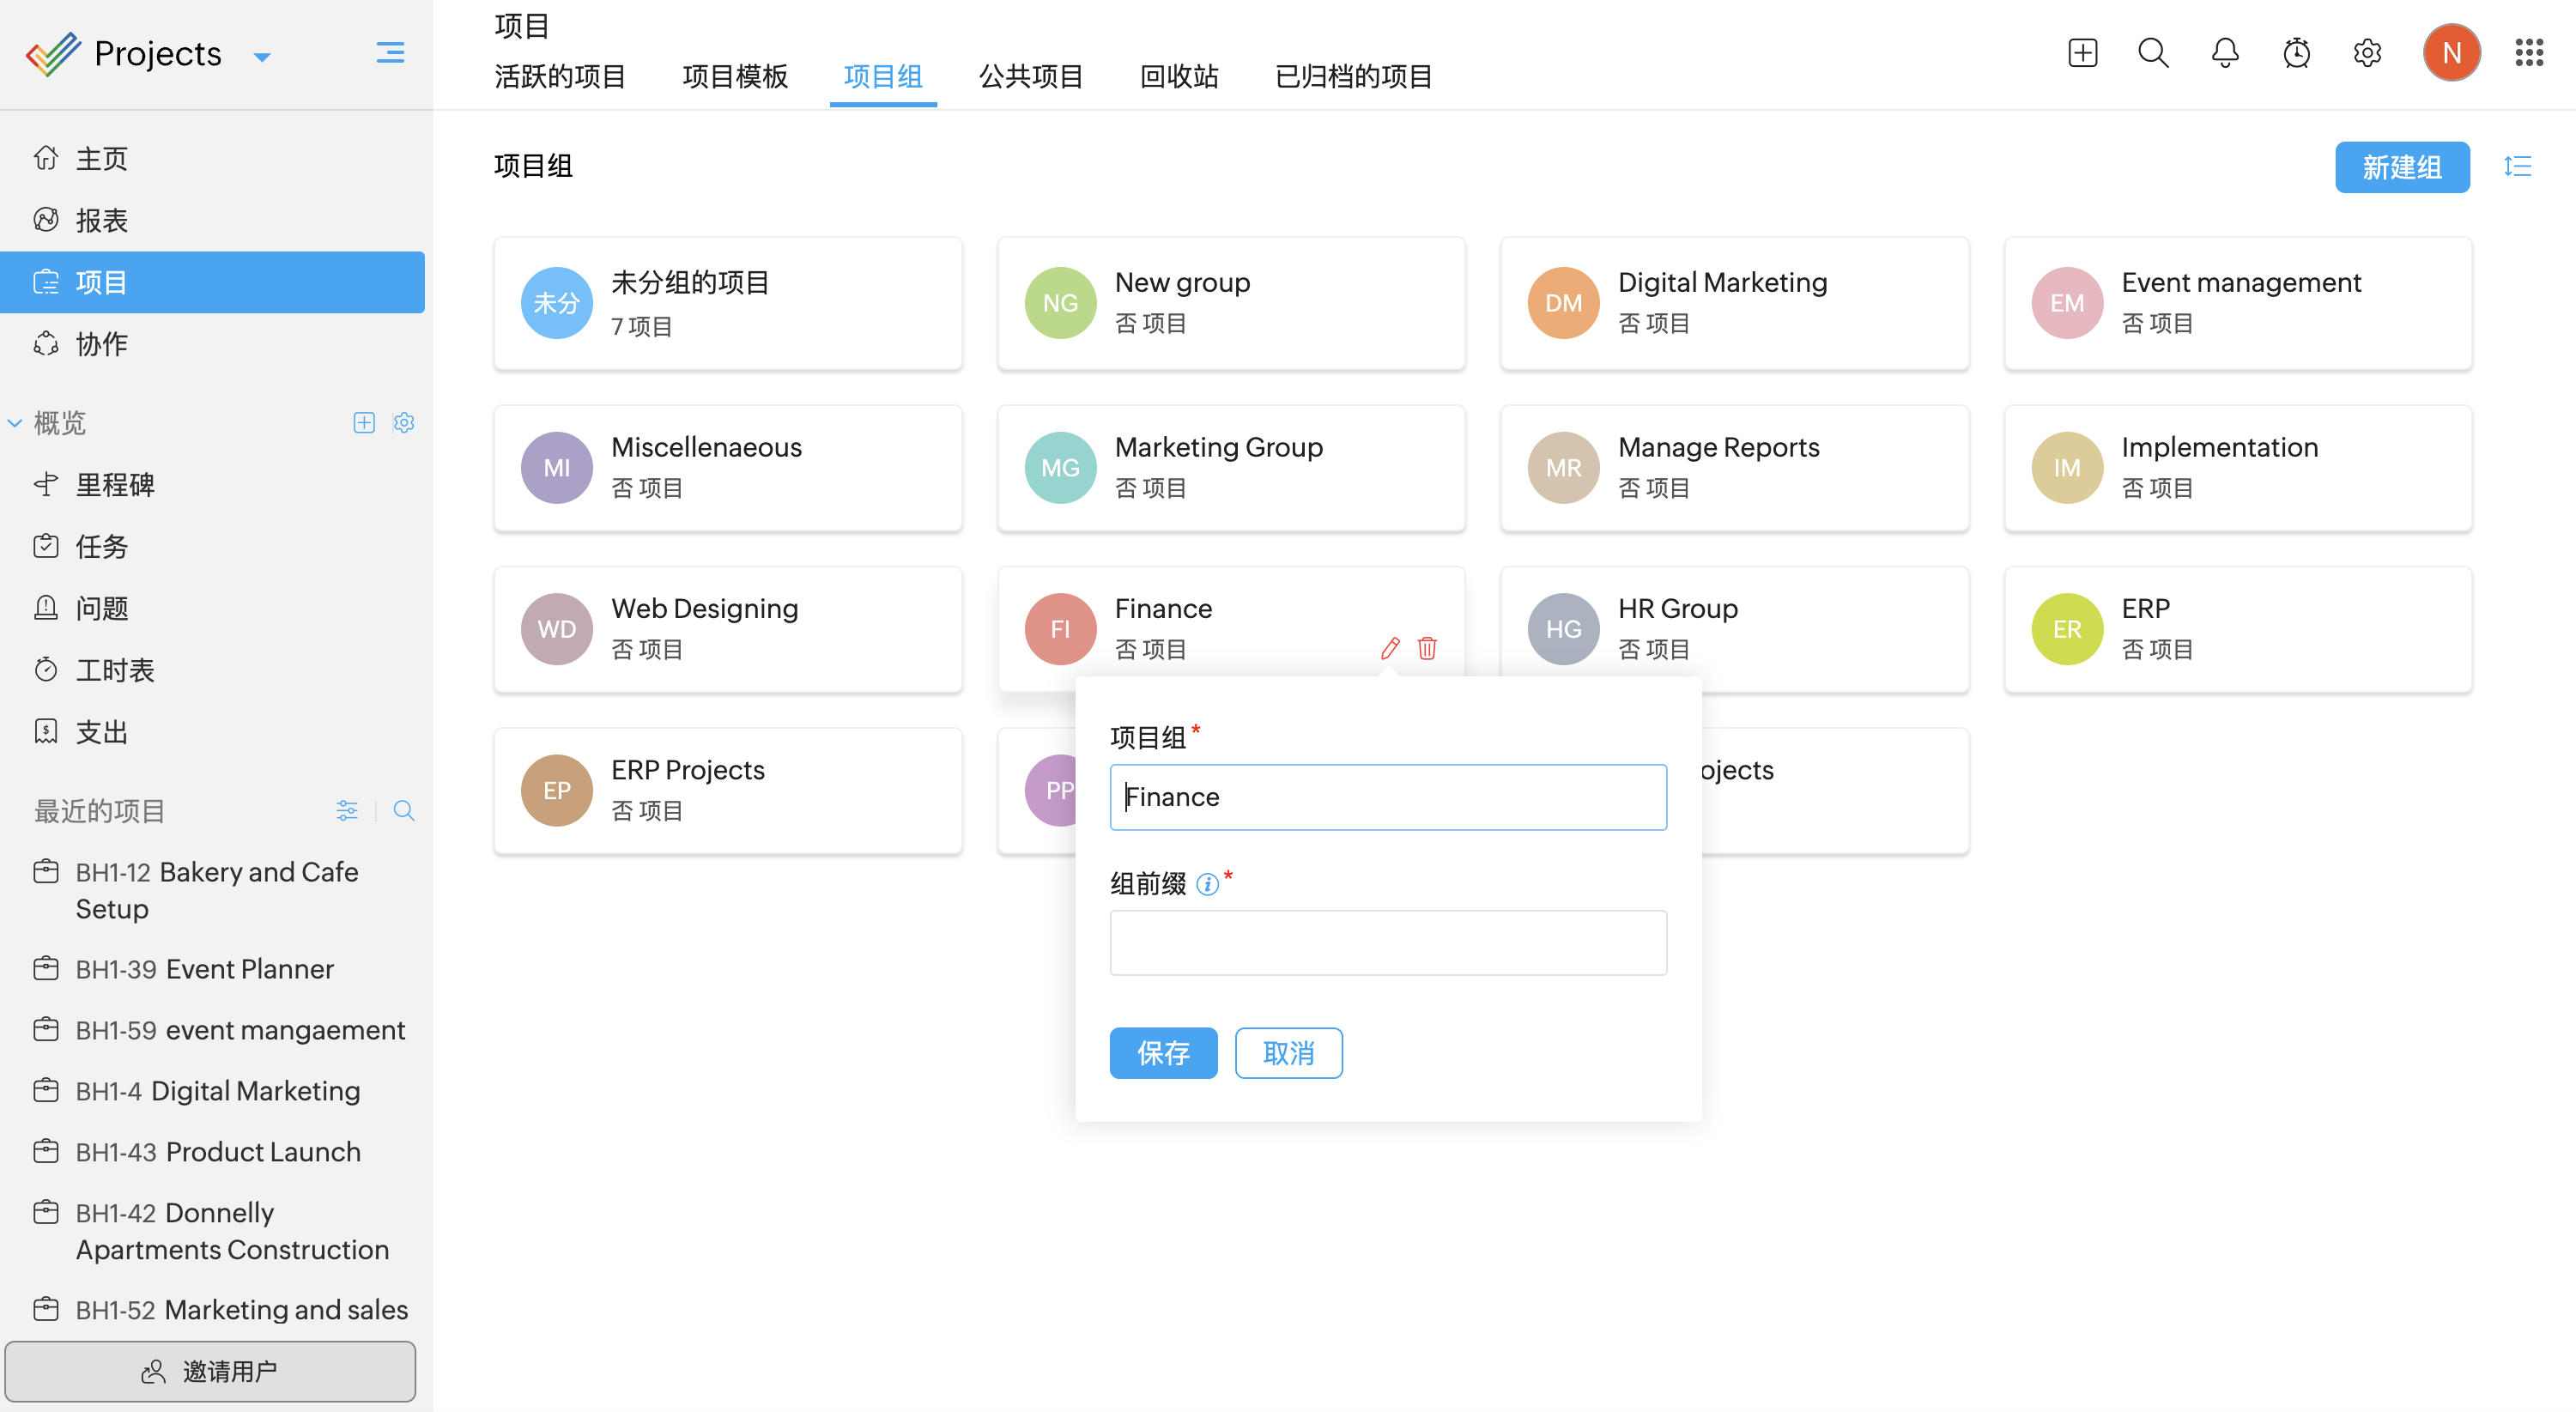The height and width of the screenshot is (1412, 2576).
Task: Open recent projects filter settings icon
Action: coord(347,810)
